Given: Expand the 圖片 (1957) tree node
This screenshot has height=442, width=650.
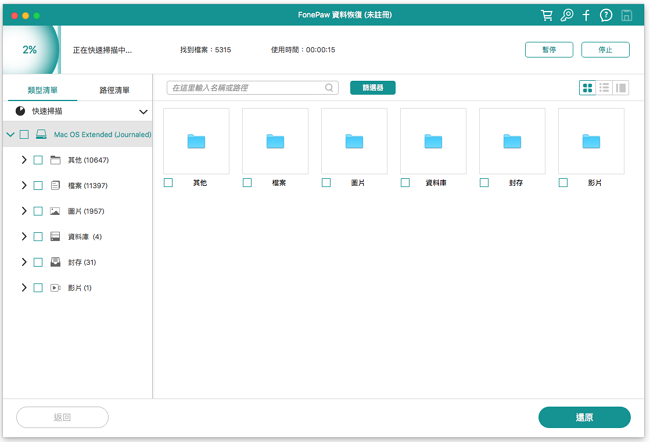Looking at the screenshot, I should pos(24,211).
